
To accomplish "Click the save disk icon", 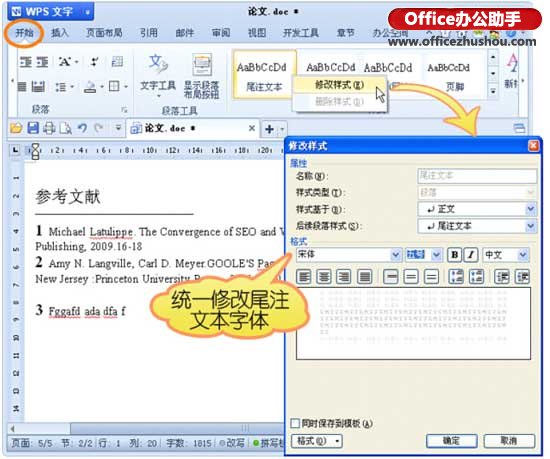I will point(33,128).
